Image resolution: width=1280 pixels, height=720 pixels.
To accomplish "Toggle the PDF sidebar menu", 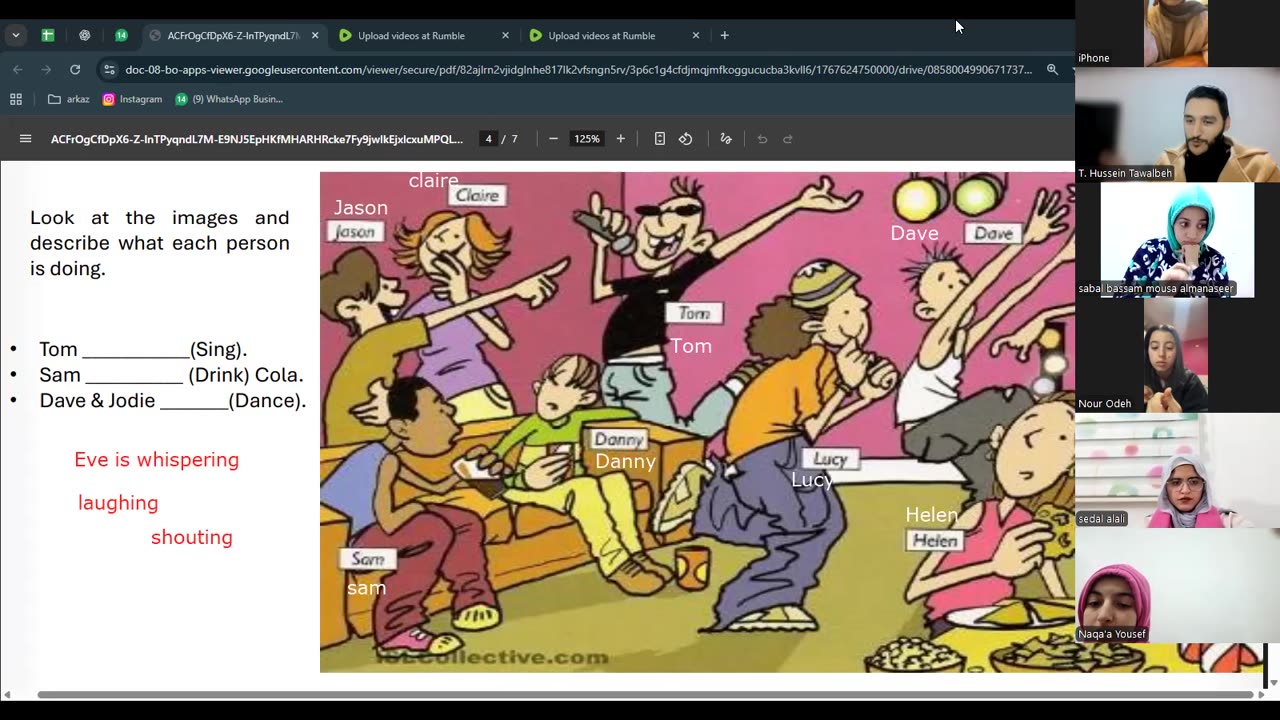I will click(x=26, y=139).
